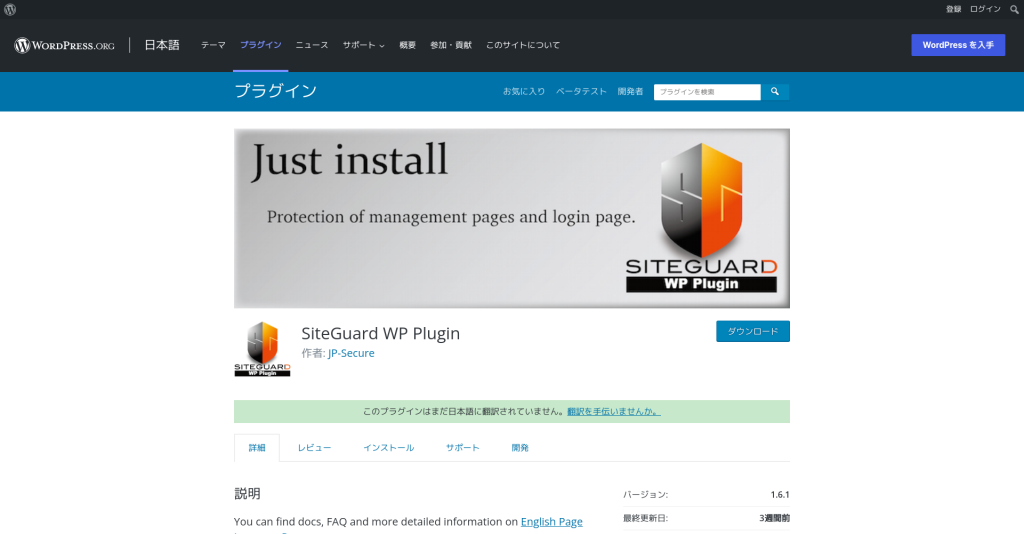Image resolution: width=1024 pixels, height=534 pixels.
Task: Click the version value 1.6.1
Action: pos(780,495)
